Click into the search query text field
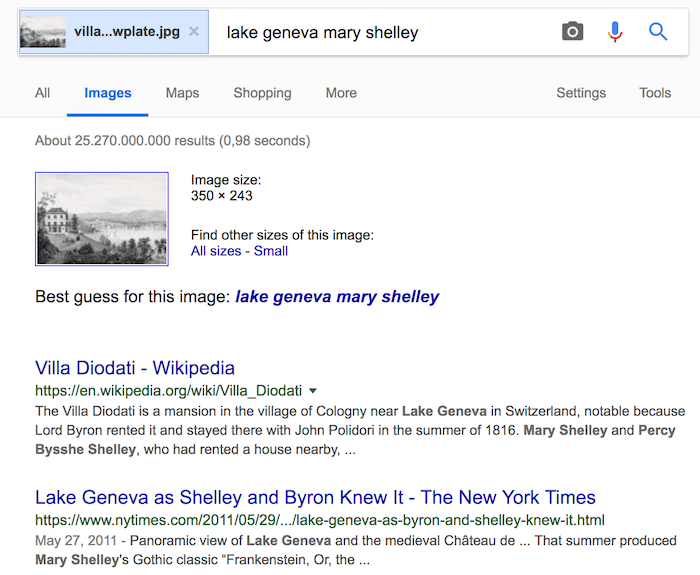 [380, 32]
